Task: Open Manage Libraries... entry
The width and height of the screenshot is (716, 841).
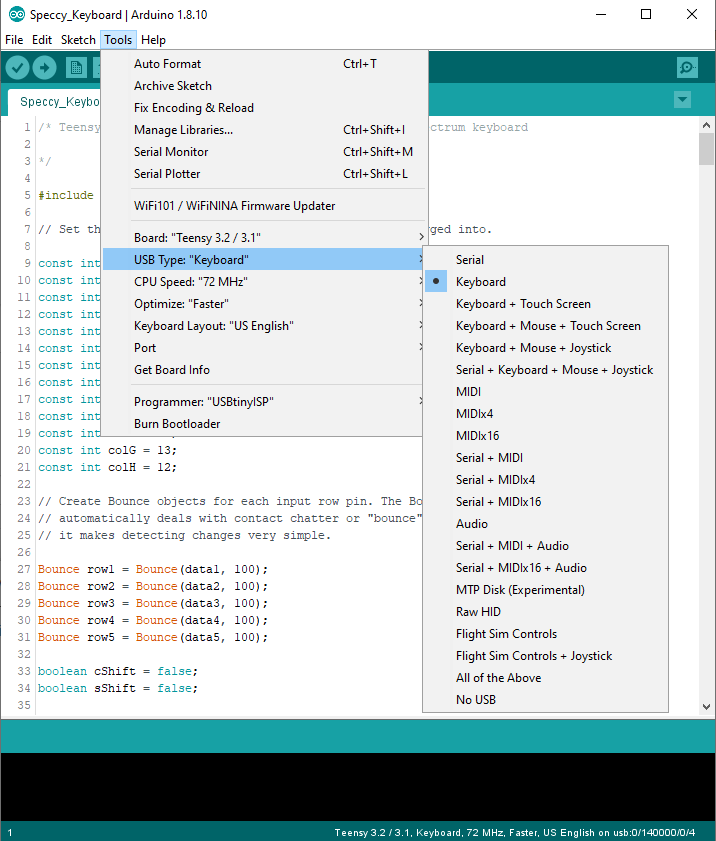Action: pos(265,130)
